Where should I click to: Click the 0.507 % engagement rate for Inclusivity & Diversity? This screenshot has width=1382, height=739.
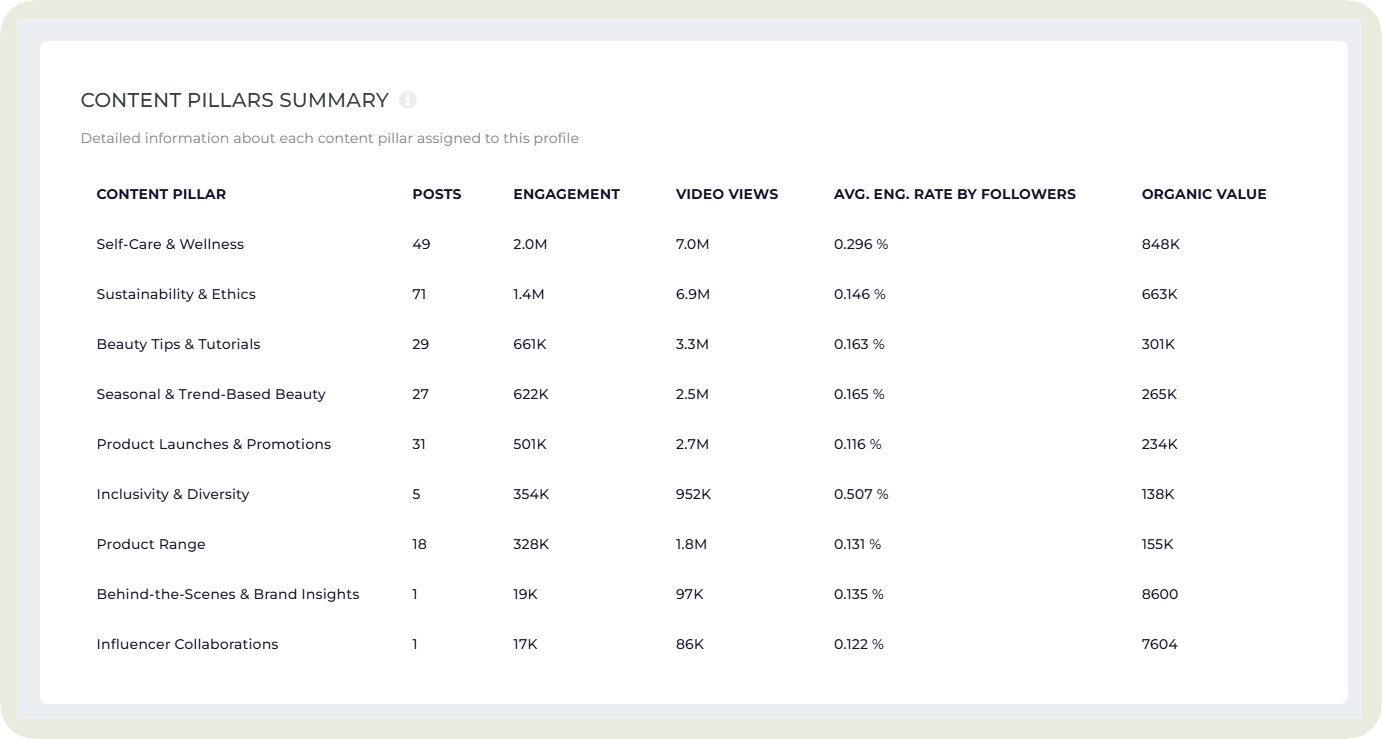(860, 494)
